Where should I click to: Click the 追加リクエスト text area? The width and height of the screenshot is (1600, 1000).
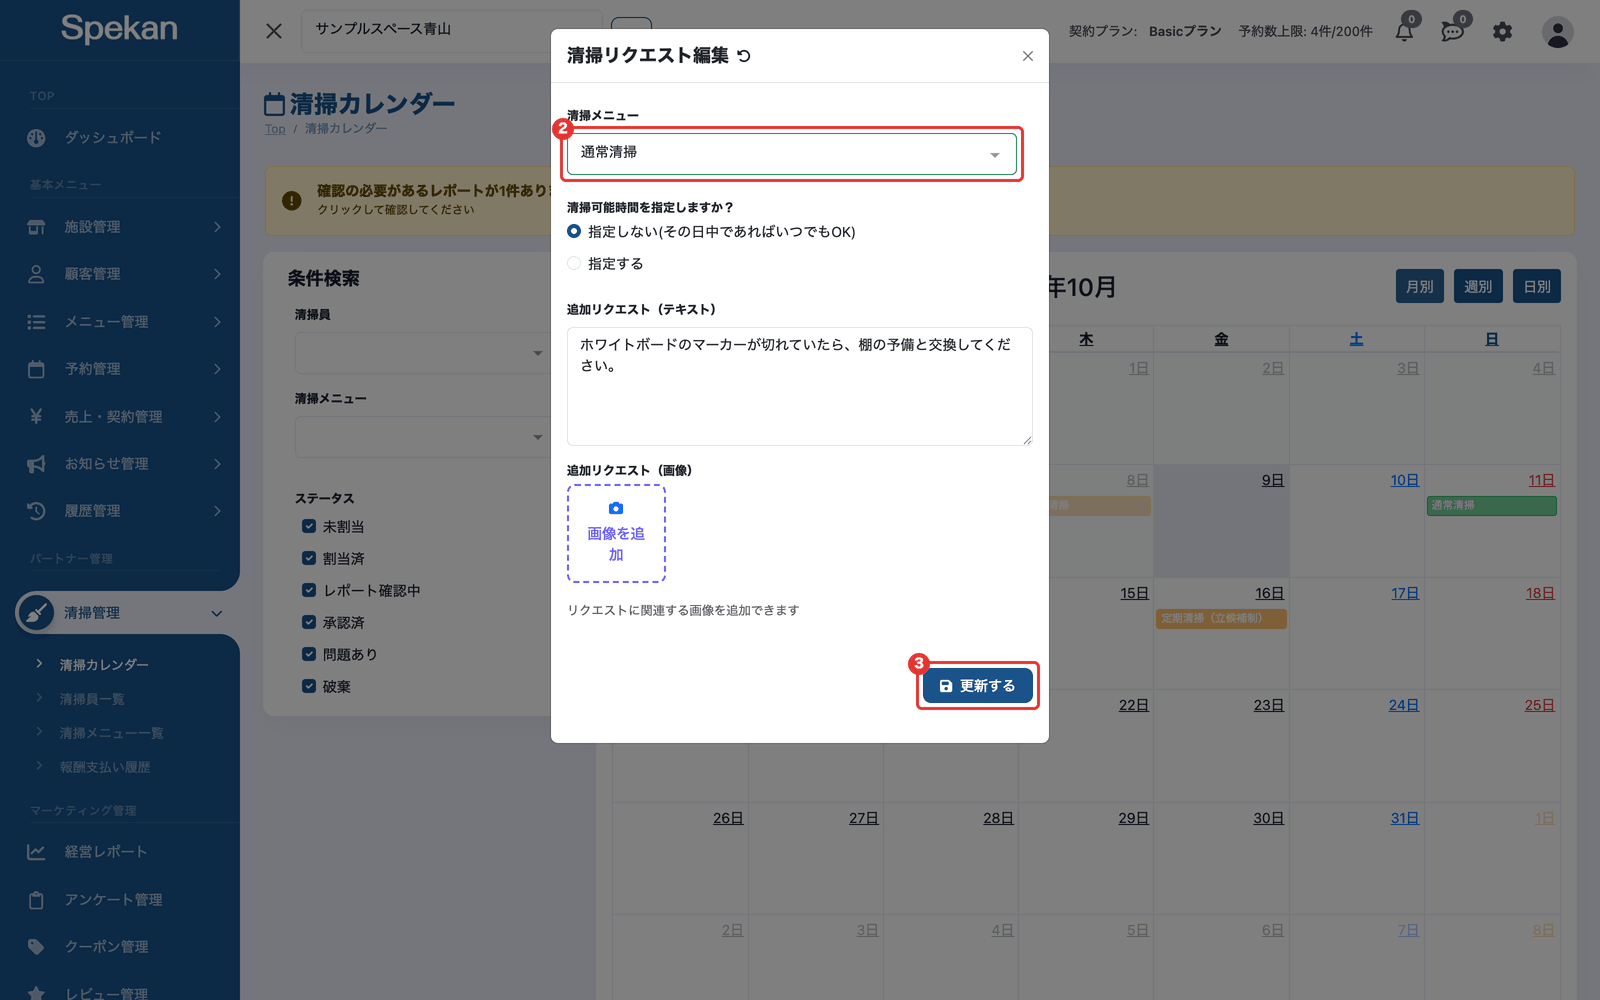(x=799, y=386)
